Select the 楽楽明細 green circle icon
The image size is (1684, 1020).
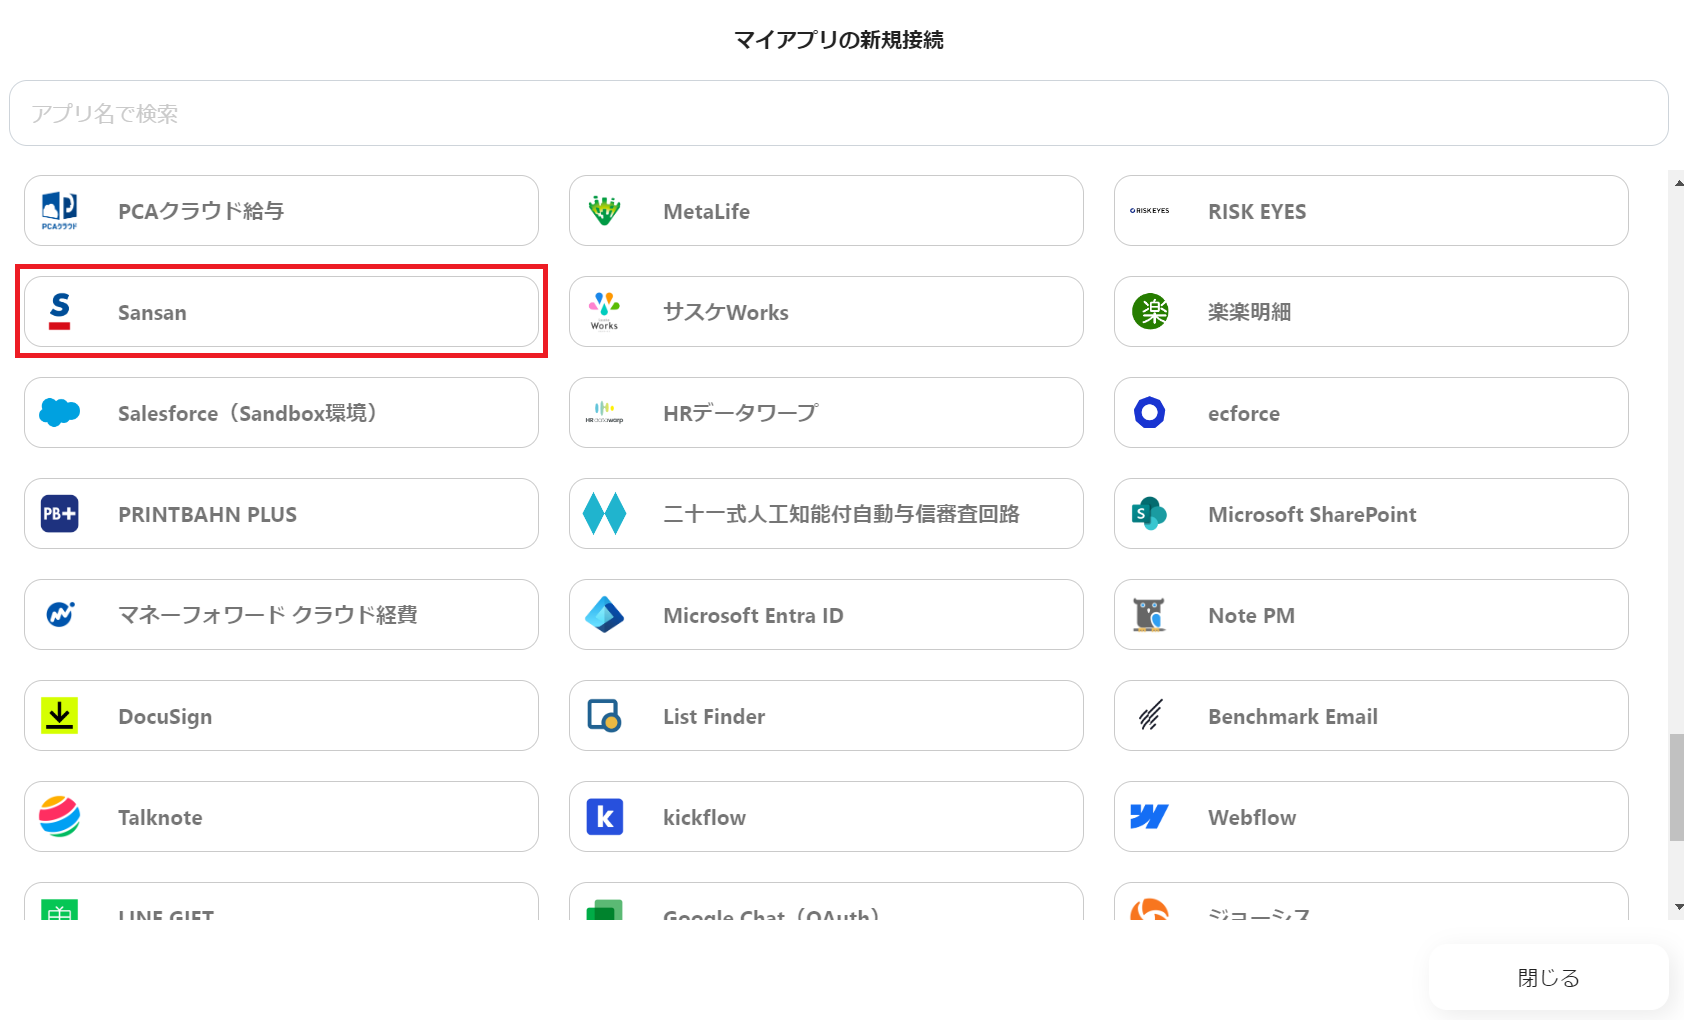click(1150, 311)
